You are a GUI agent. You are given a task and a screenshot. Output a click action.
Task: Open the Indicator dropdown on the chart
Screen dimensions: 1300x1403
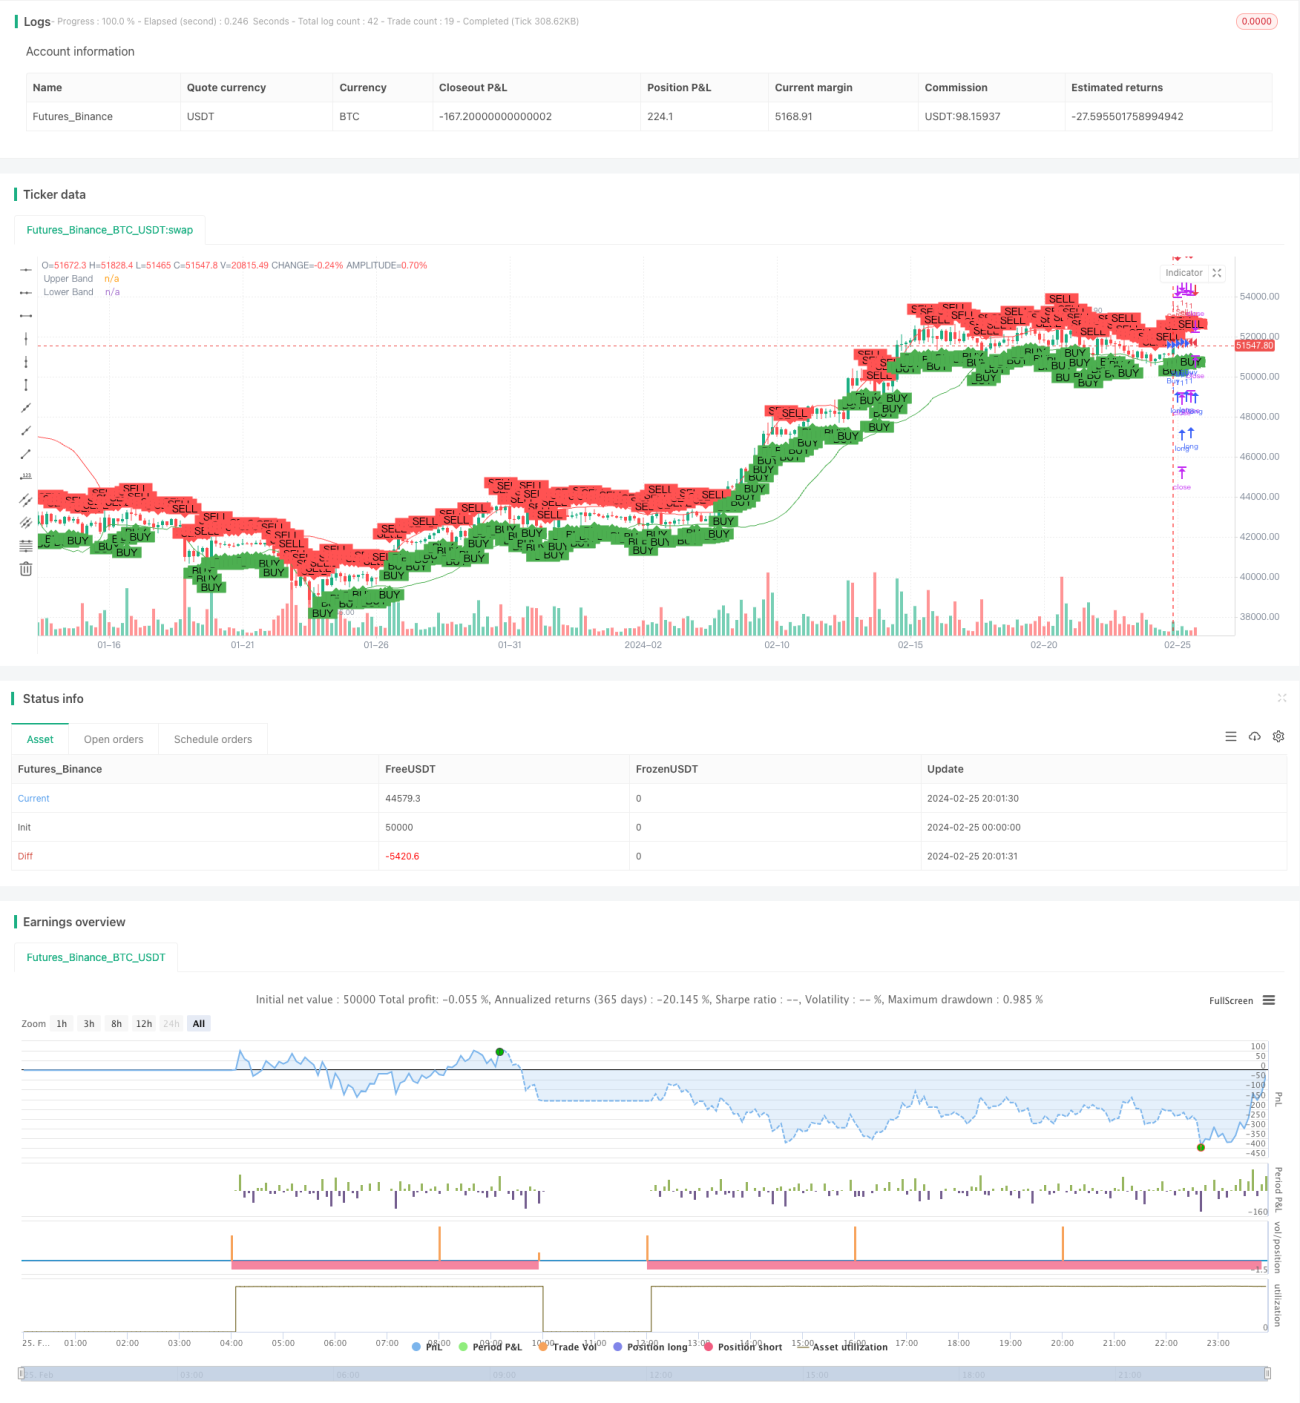[x=1184, y=273]
